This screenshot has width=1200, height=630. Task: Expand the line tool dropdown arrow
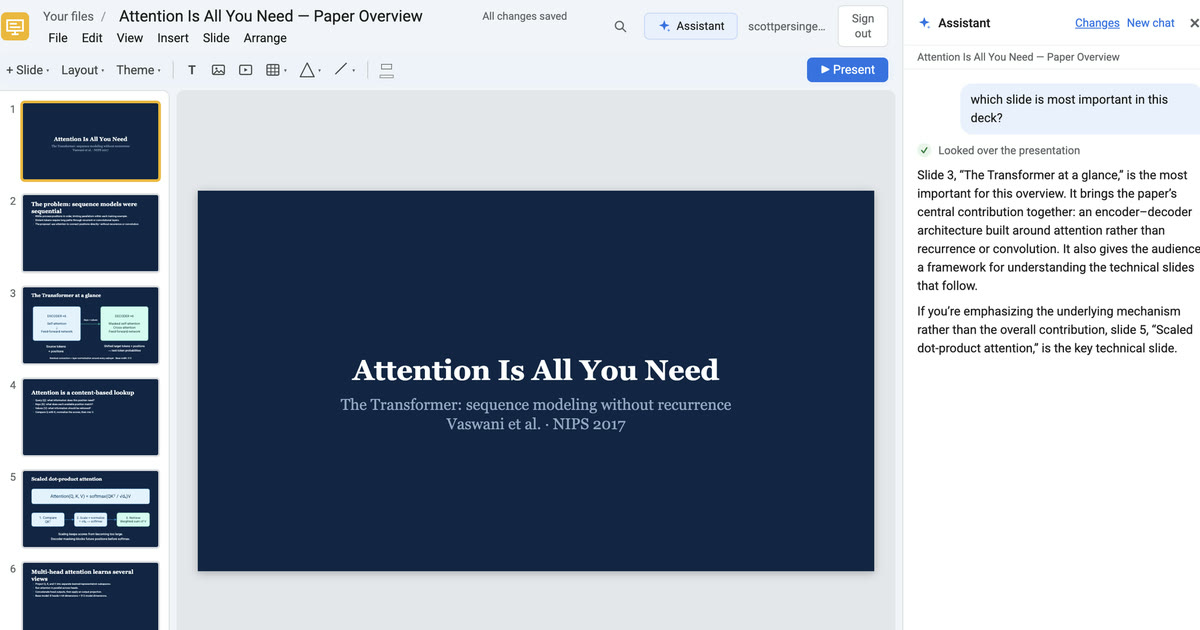click(354, 71)
